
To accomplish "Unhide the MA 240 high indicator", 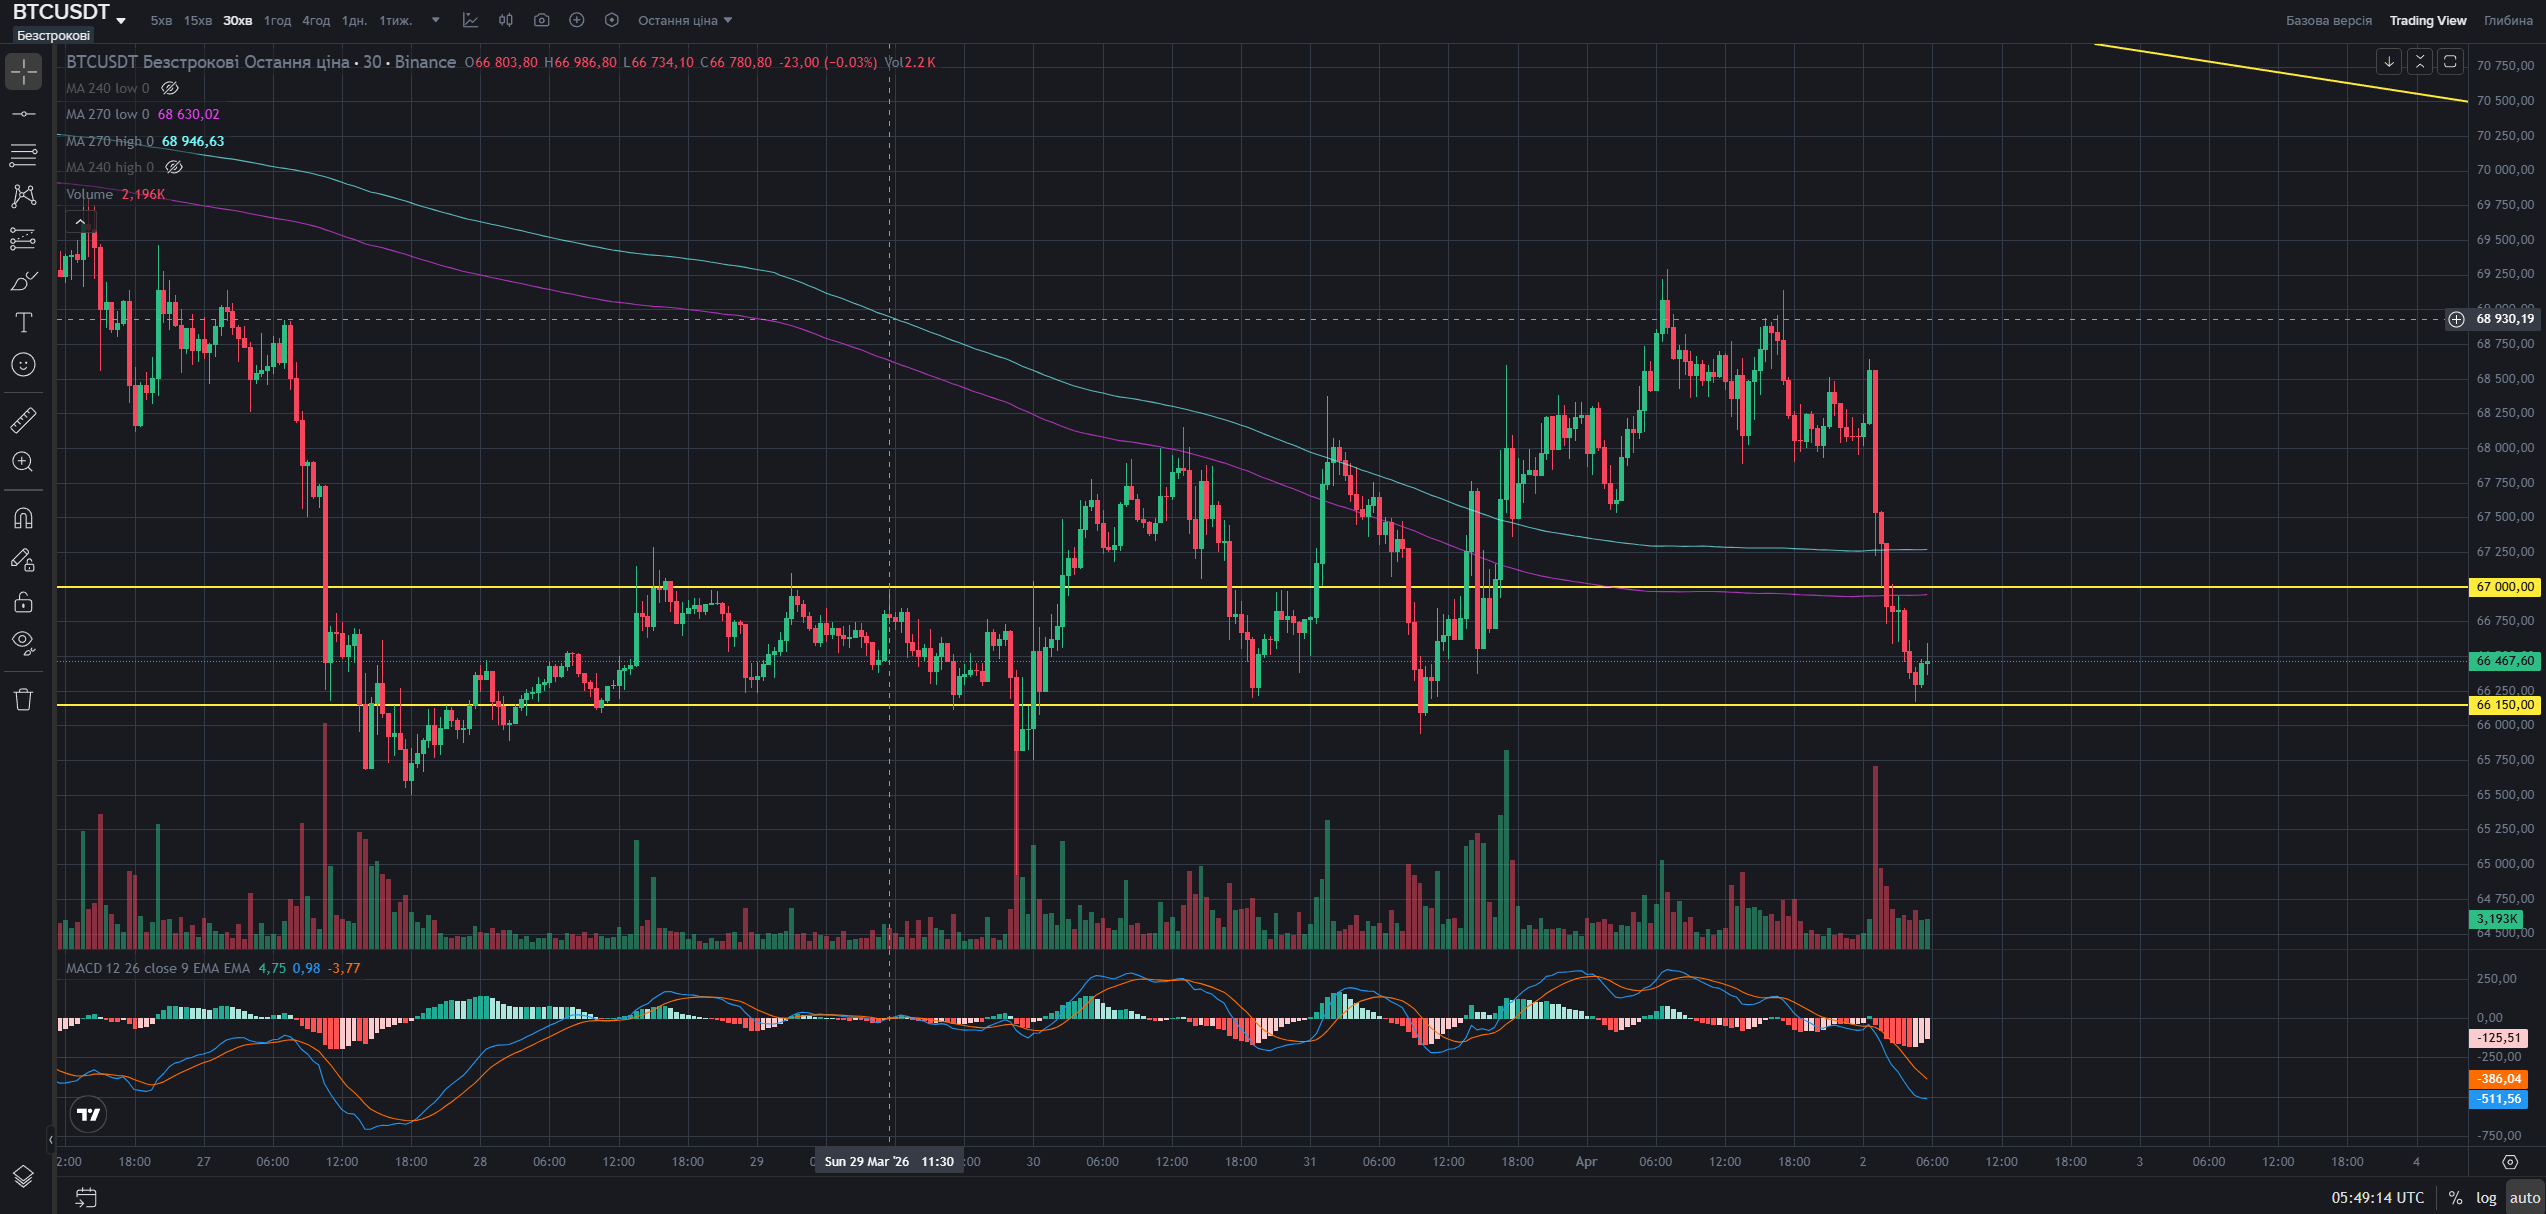I will pyautogui.click(x=174, y=167).
